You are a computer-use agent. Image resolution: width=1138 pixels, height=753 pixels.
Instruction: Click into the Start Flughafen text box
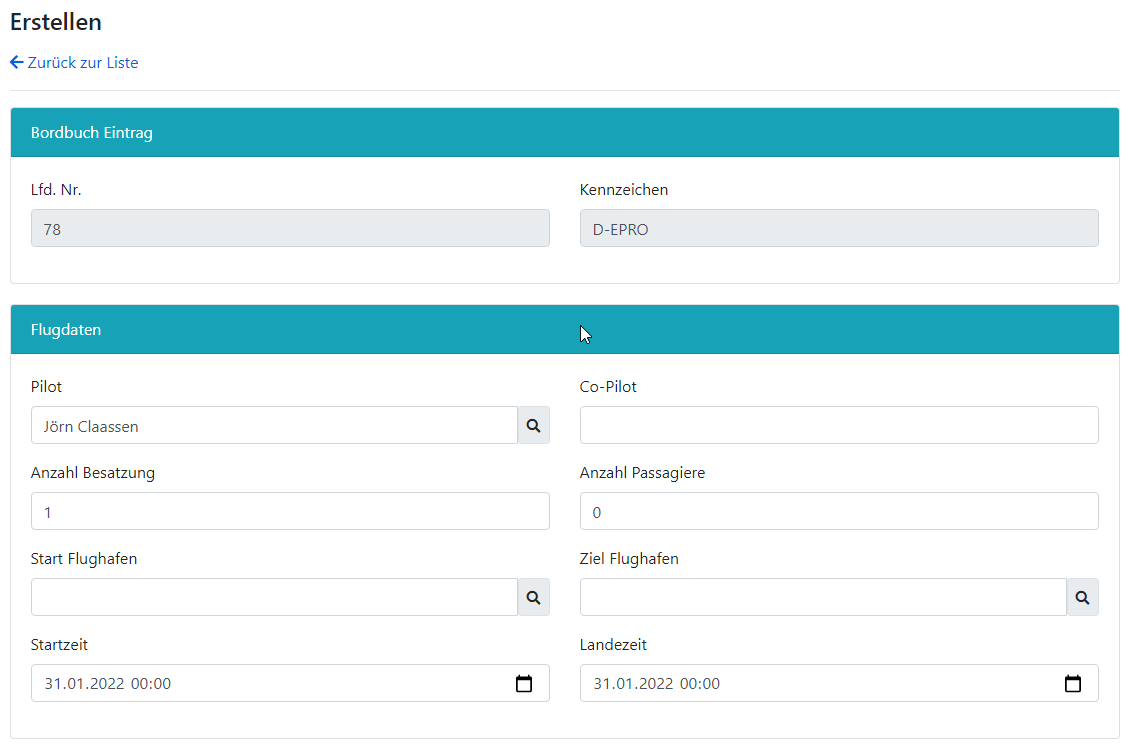(274, 598)
